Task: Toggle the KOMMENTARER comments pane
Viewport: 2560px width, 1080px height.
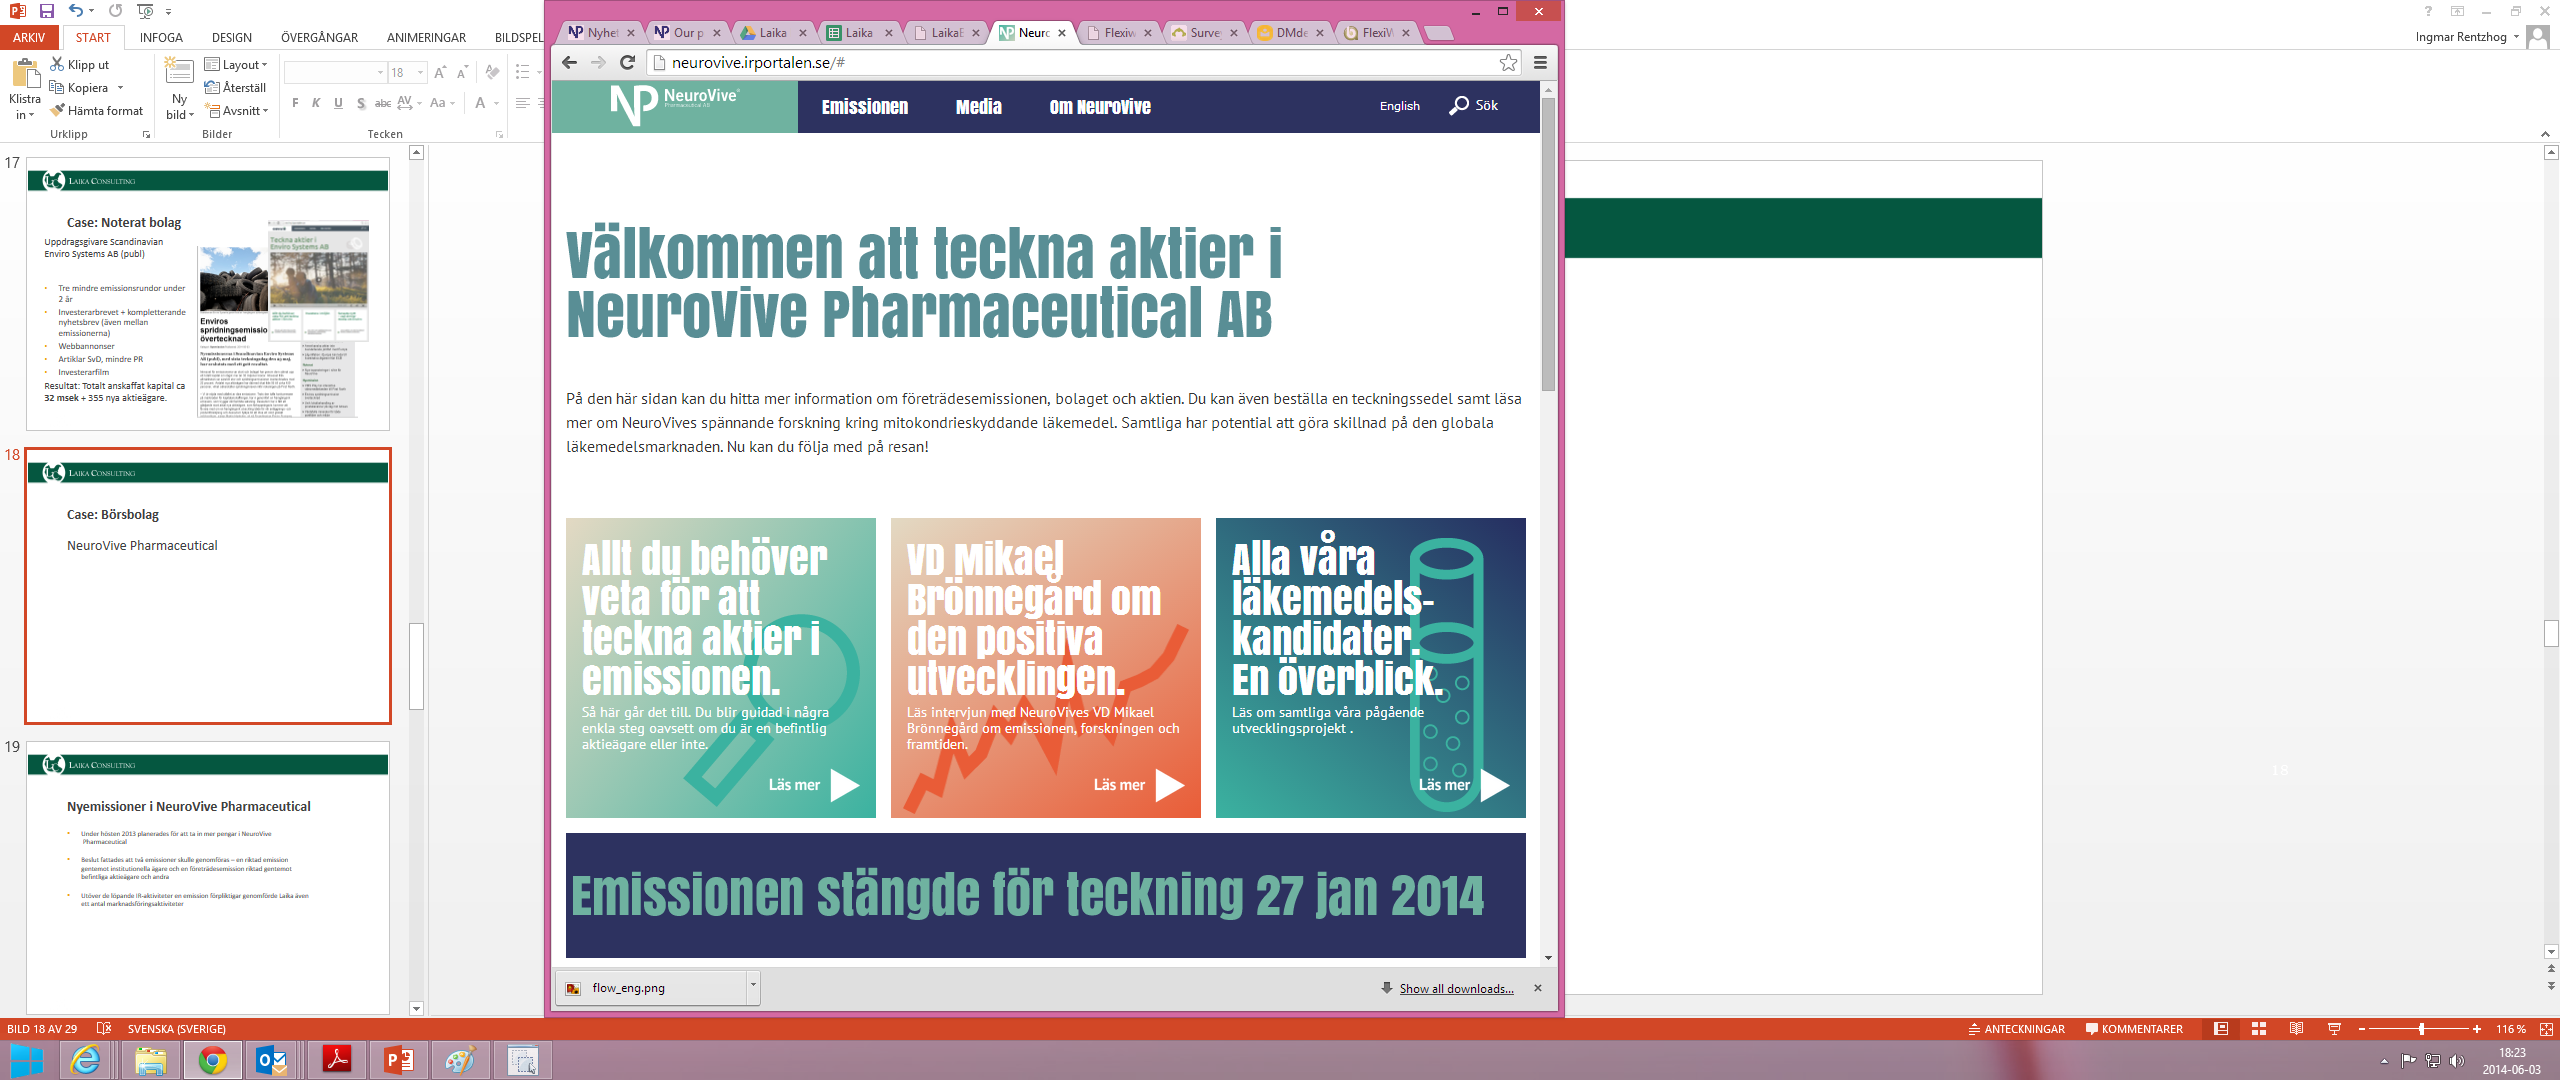Action: [x=2134, y=1029]
